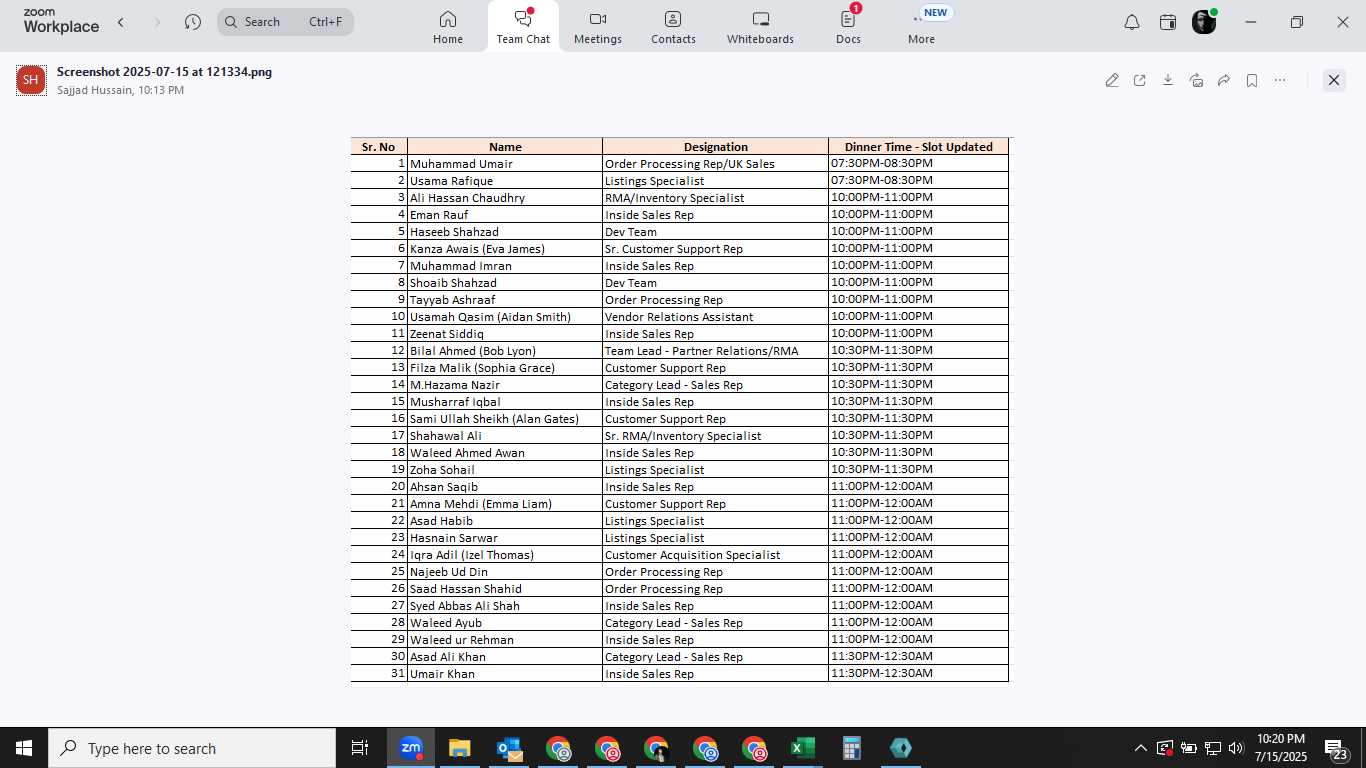Click the Zoom icon on the taskbar
The height and width of the screenshot is (768, 1366).
pyautogui.click(x=411, y=748)
